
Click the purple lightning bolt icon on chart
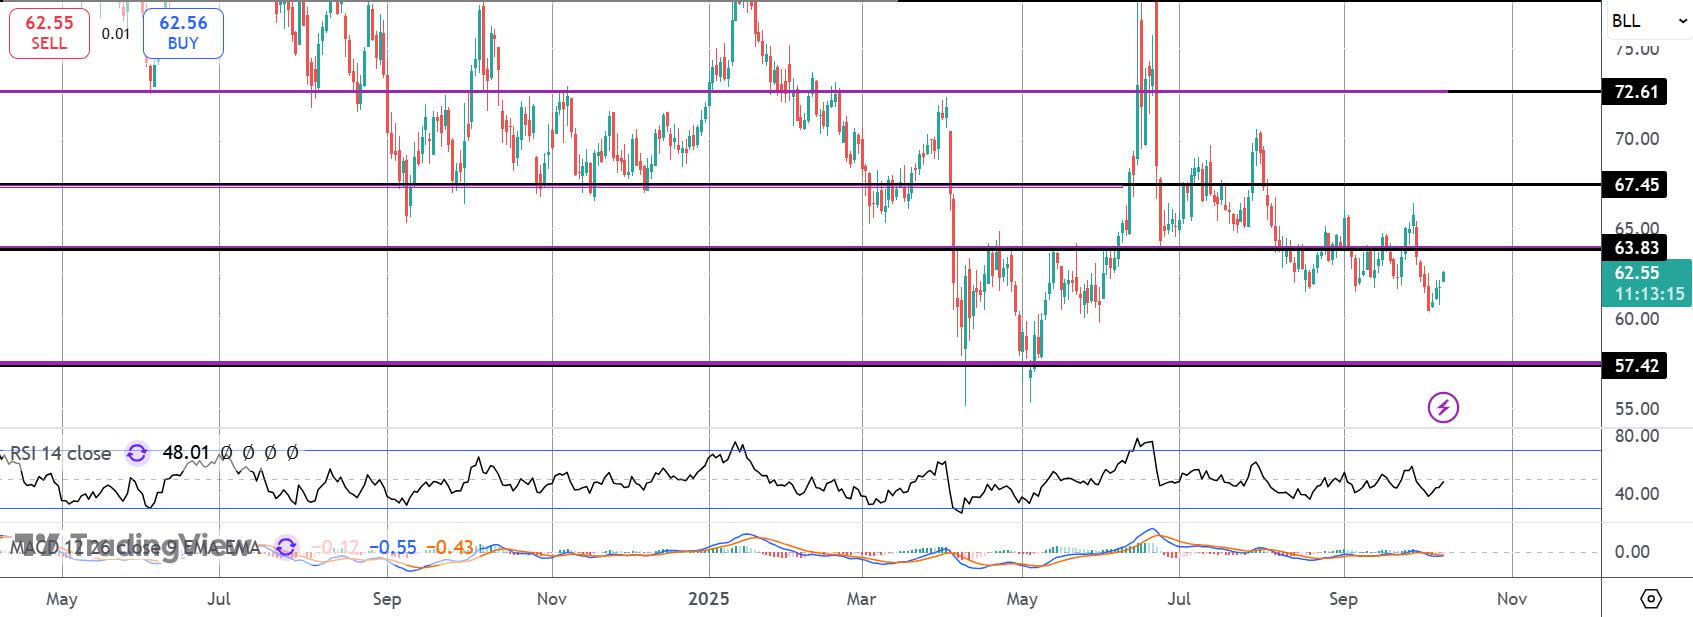point(1443,407)
